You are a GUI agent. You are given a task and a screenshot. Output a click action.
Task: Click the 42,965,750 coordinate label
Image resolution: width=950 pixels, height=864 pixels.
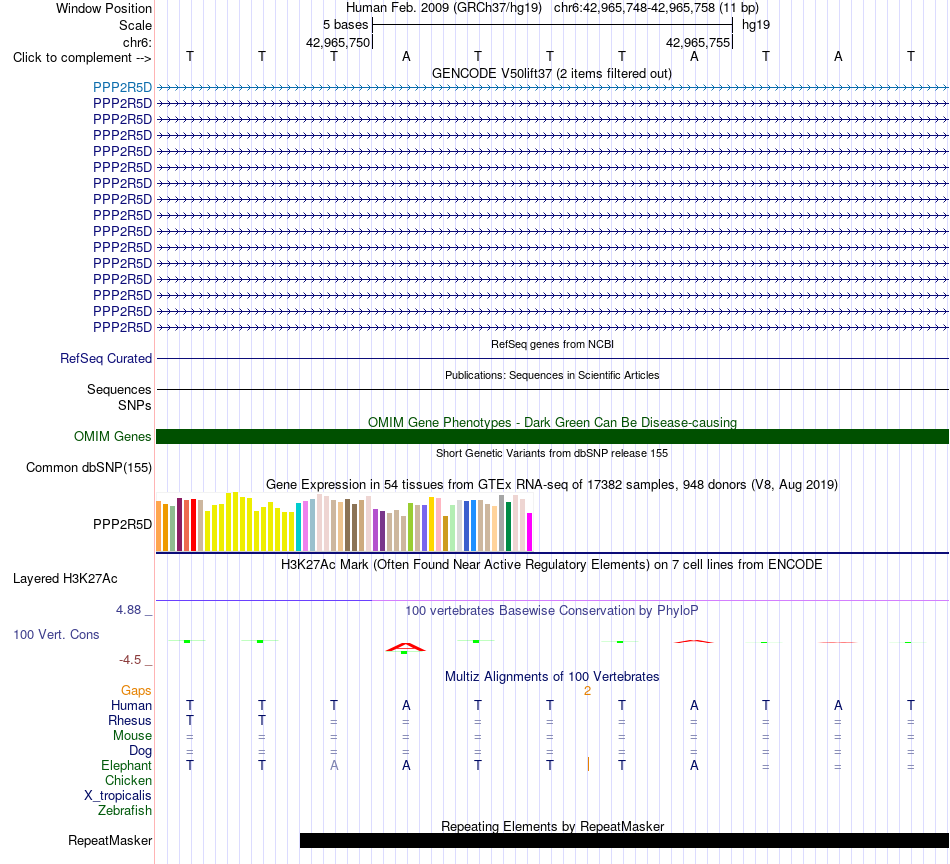337,42
